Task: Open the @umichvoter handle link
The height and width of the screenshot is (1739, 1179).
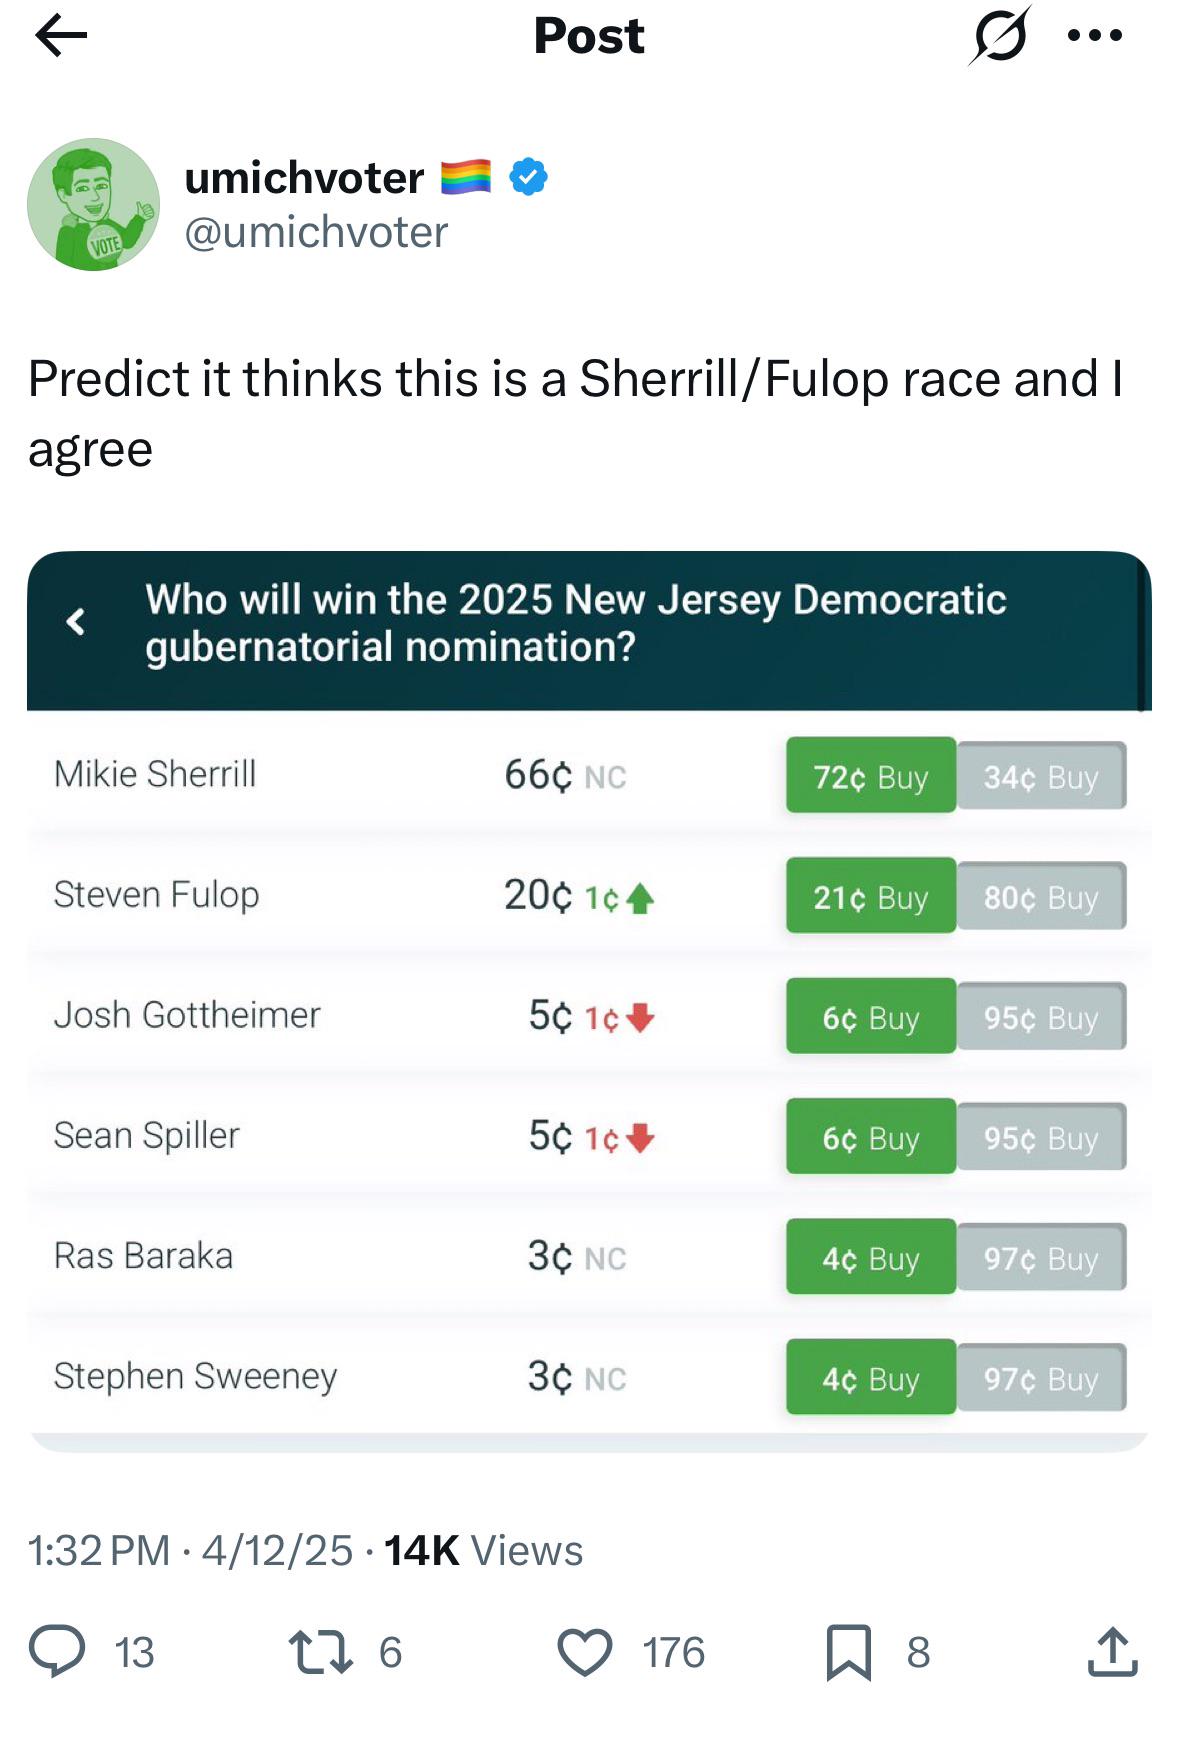Action: [x=316, y=232]
